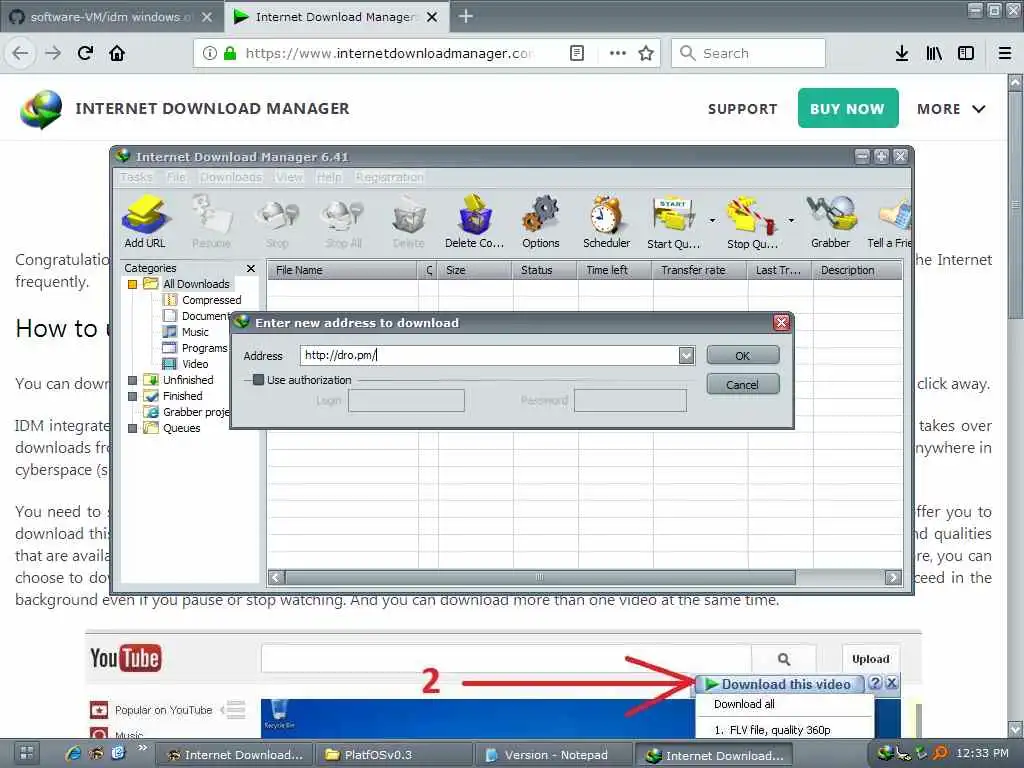Click into the Address input field

click(490, 355)
